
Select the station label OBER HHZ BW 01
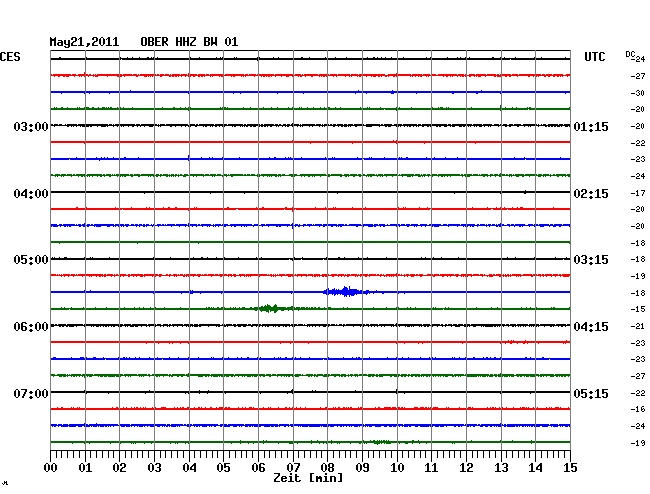click(189, 42)
